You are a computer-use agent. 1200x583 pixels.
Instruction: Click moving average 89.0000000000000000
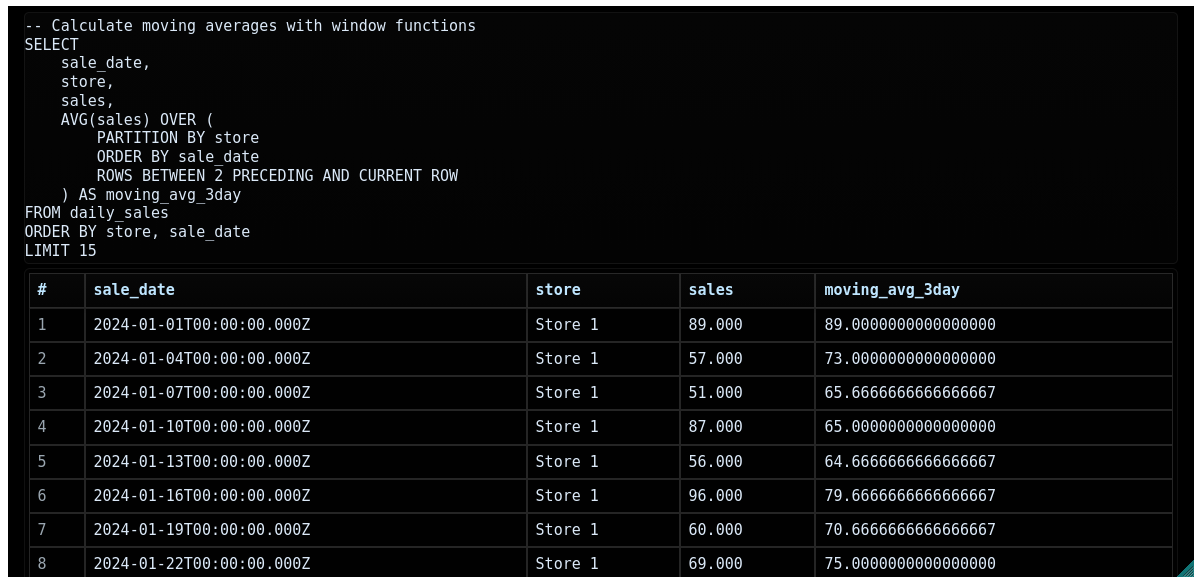pos(994,325)
